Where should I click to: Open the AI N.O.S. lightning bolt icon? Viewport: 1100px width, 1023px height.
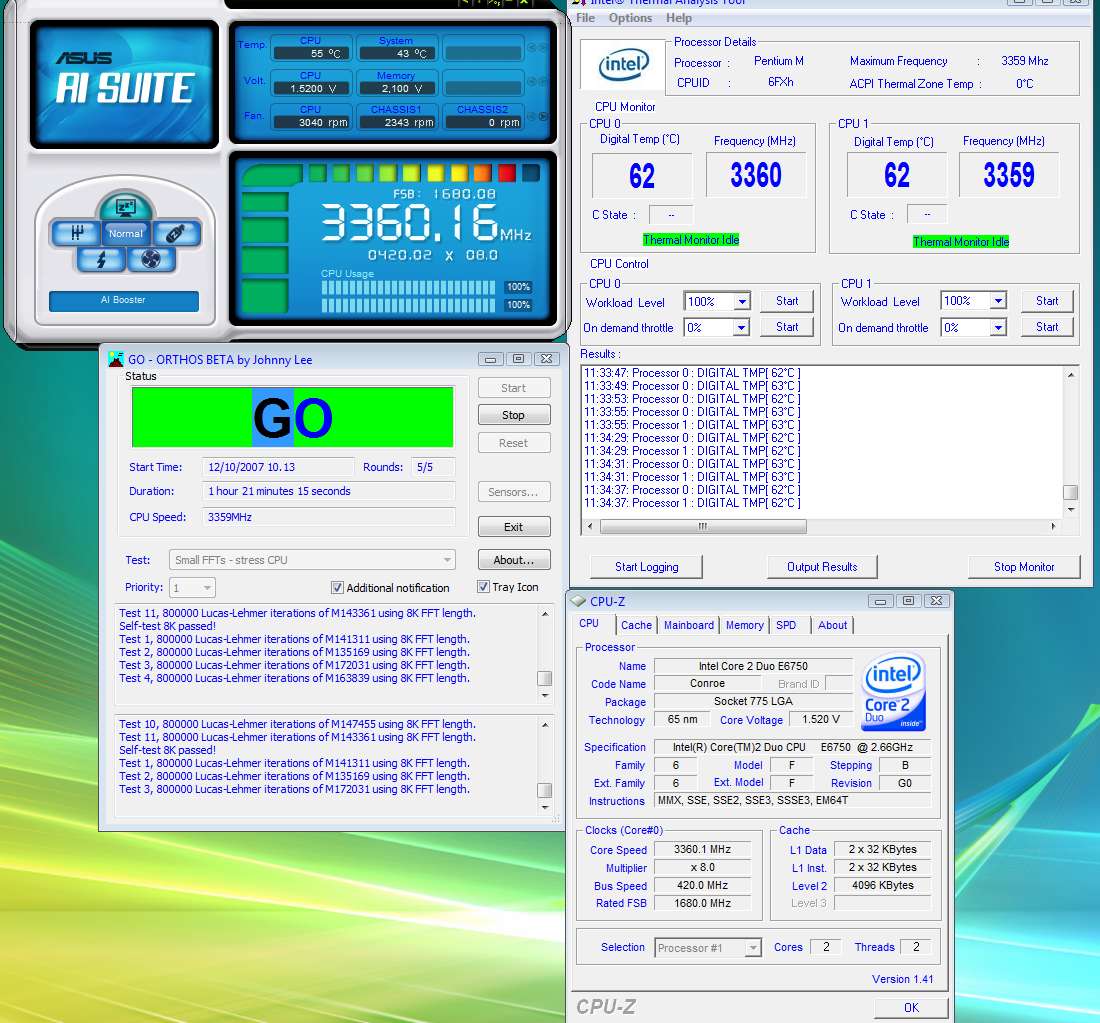tap(101, 260)
